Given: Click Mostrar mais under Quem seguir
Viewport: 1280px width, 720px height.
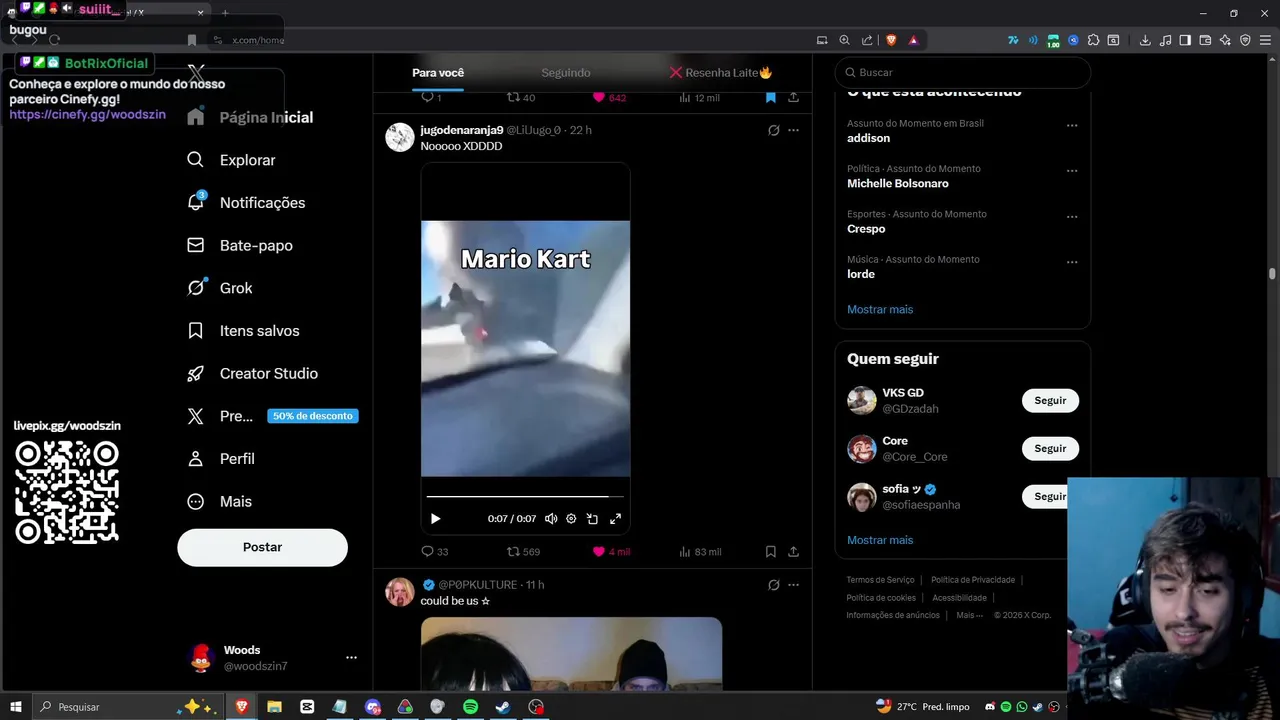Looking at the screenshot, I should point(880,540).
